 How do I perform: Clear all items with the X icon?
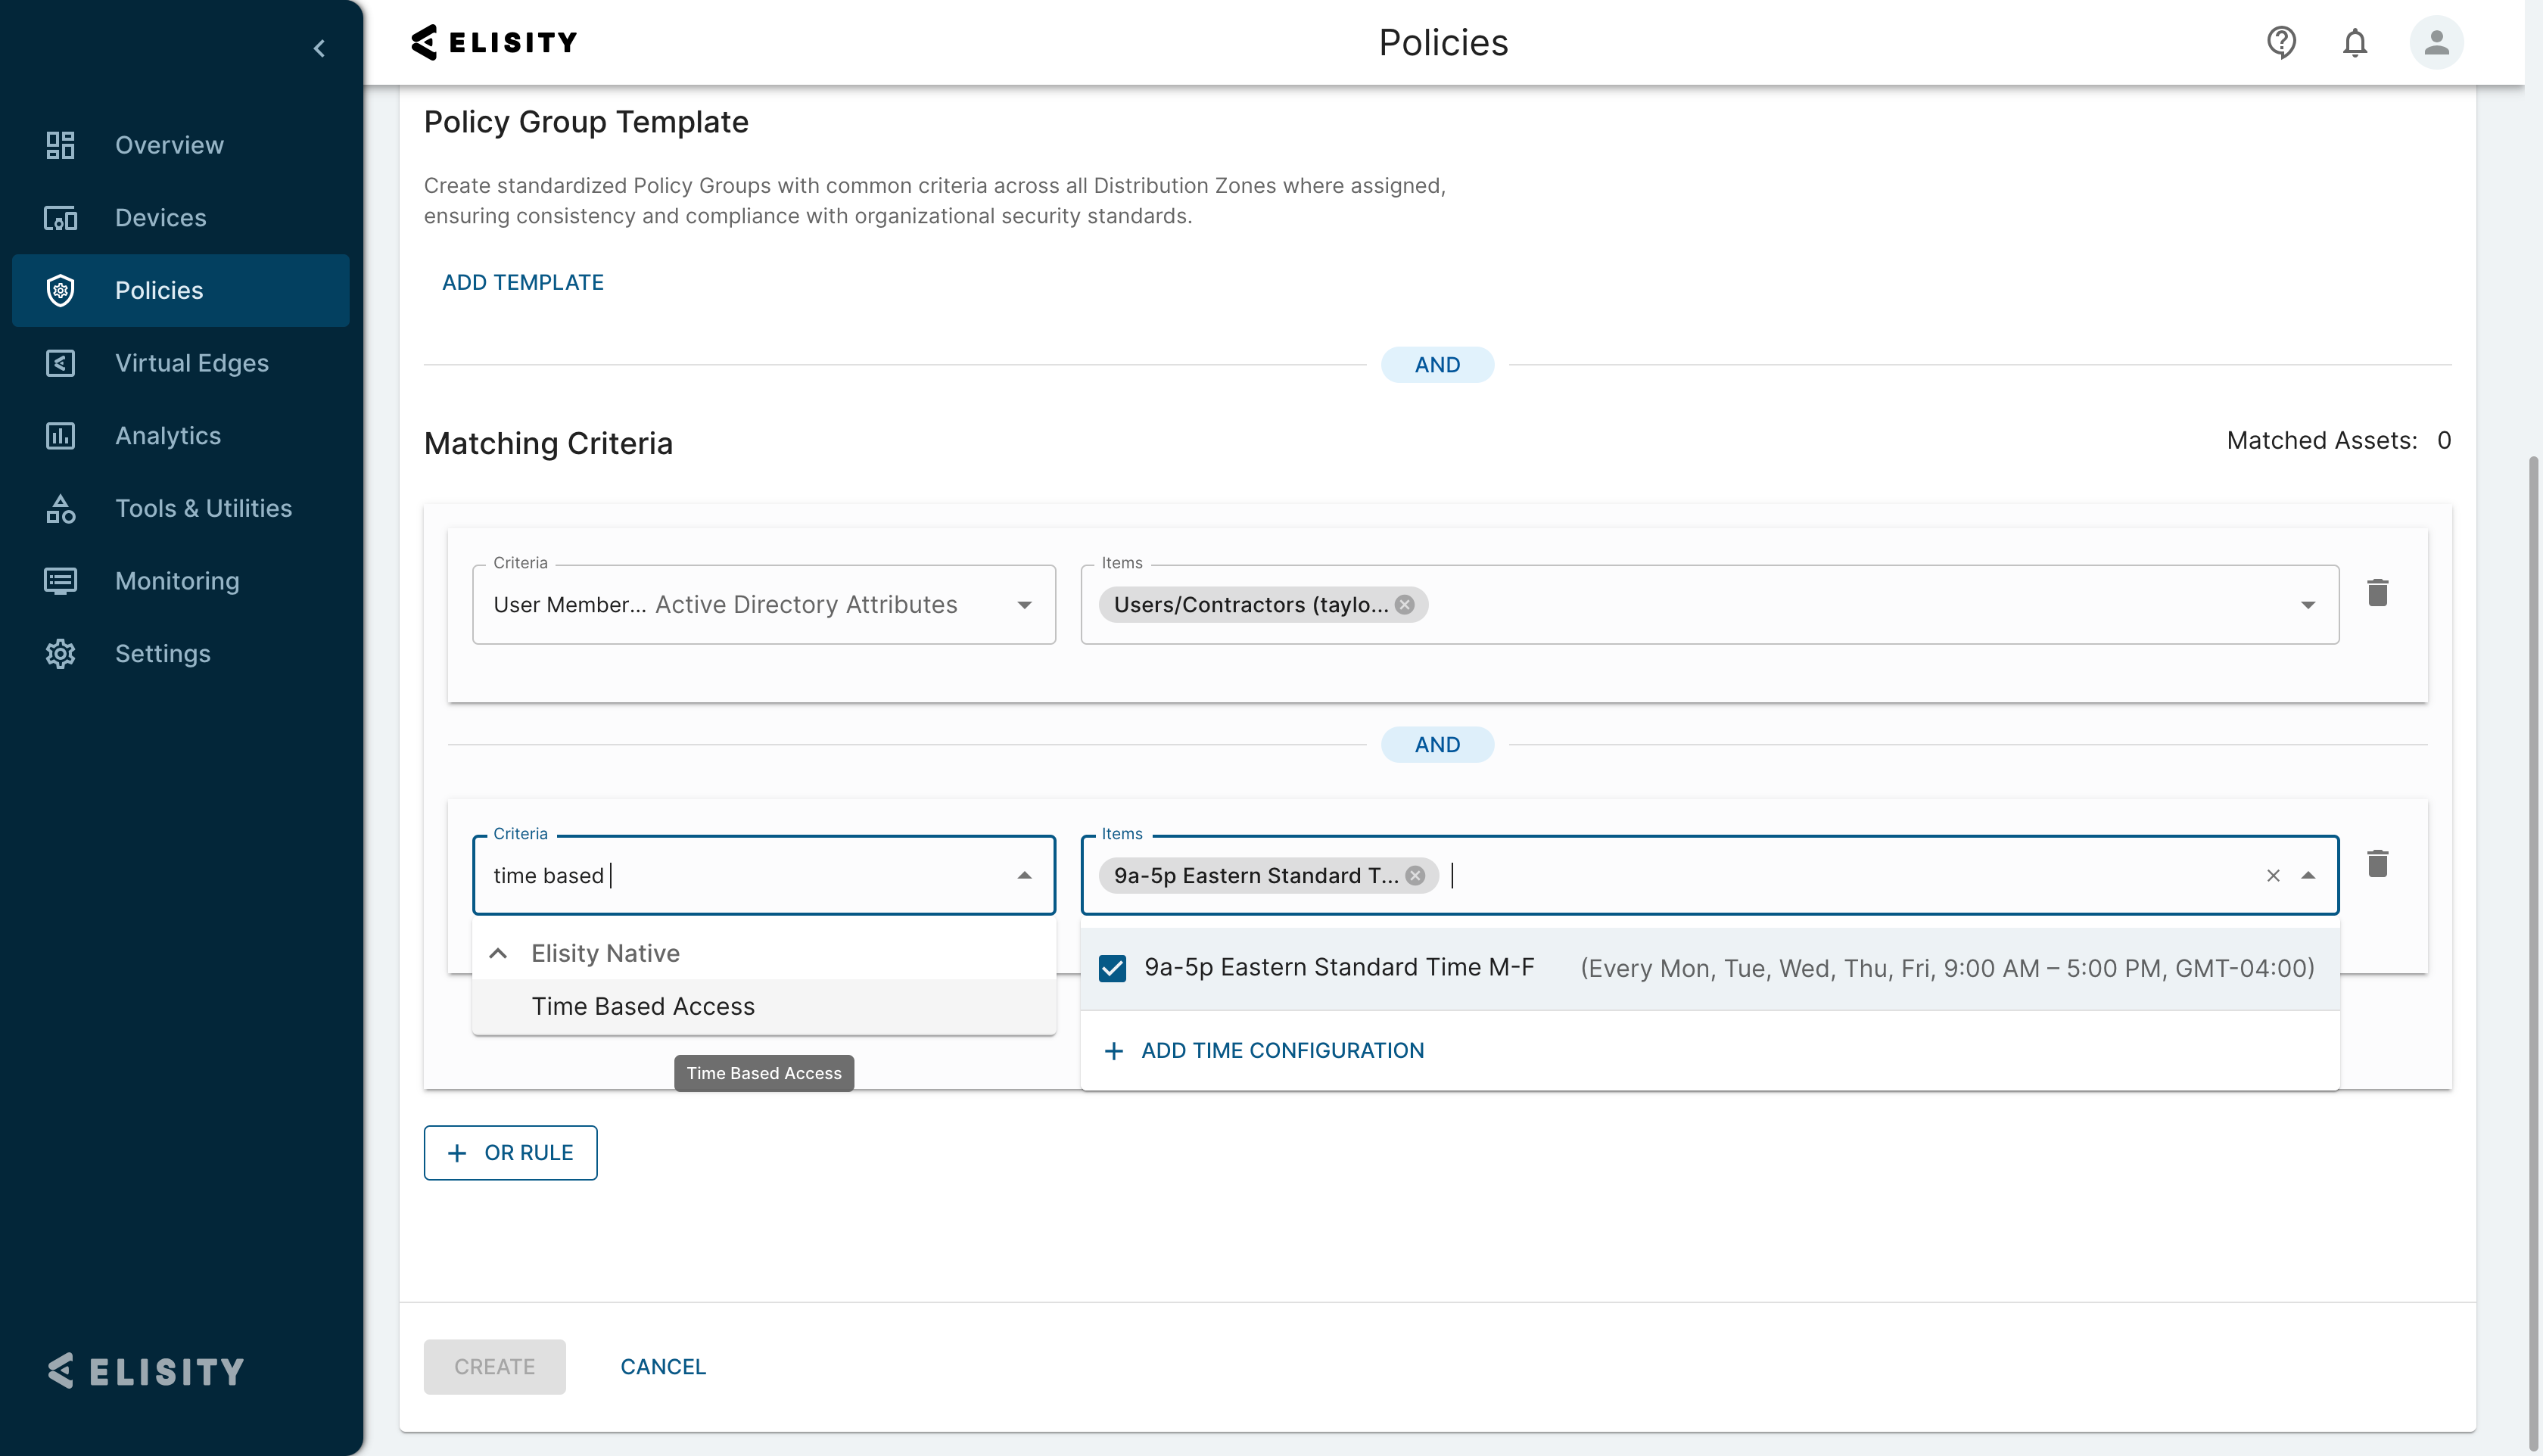click(x=2273, y=876)
